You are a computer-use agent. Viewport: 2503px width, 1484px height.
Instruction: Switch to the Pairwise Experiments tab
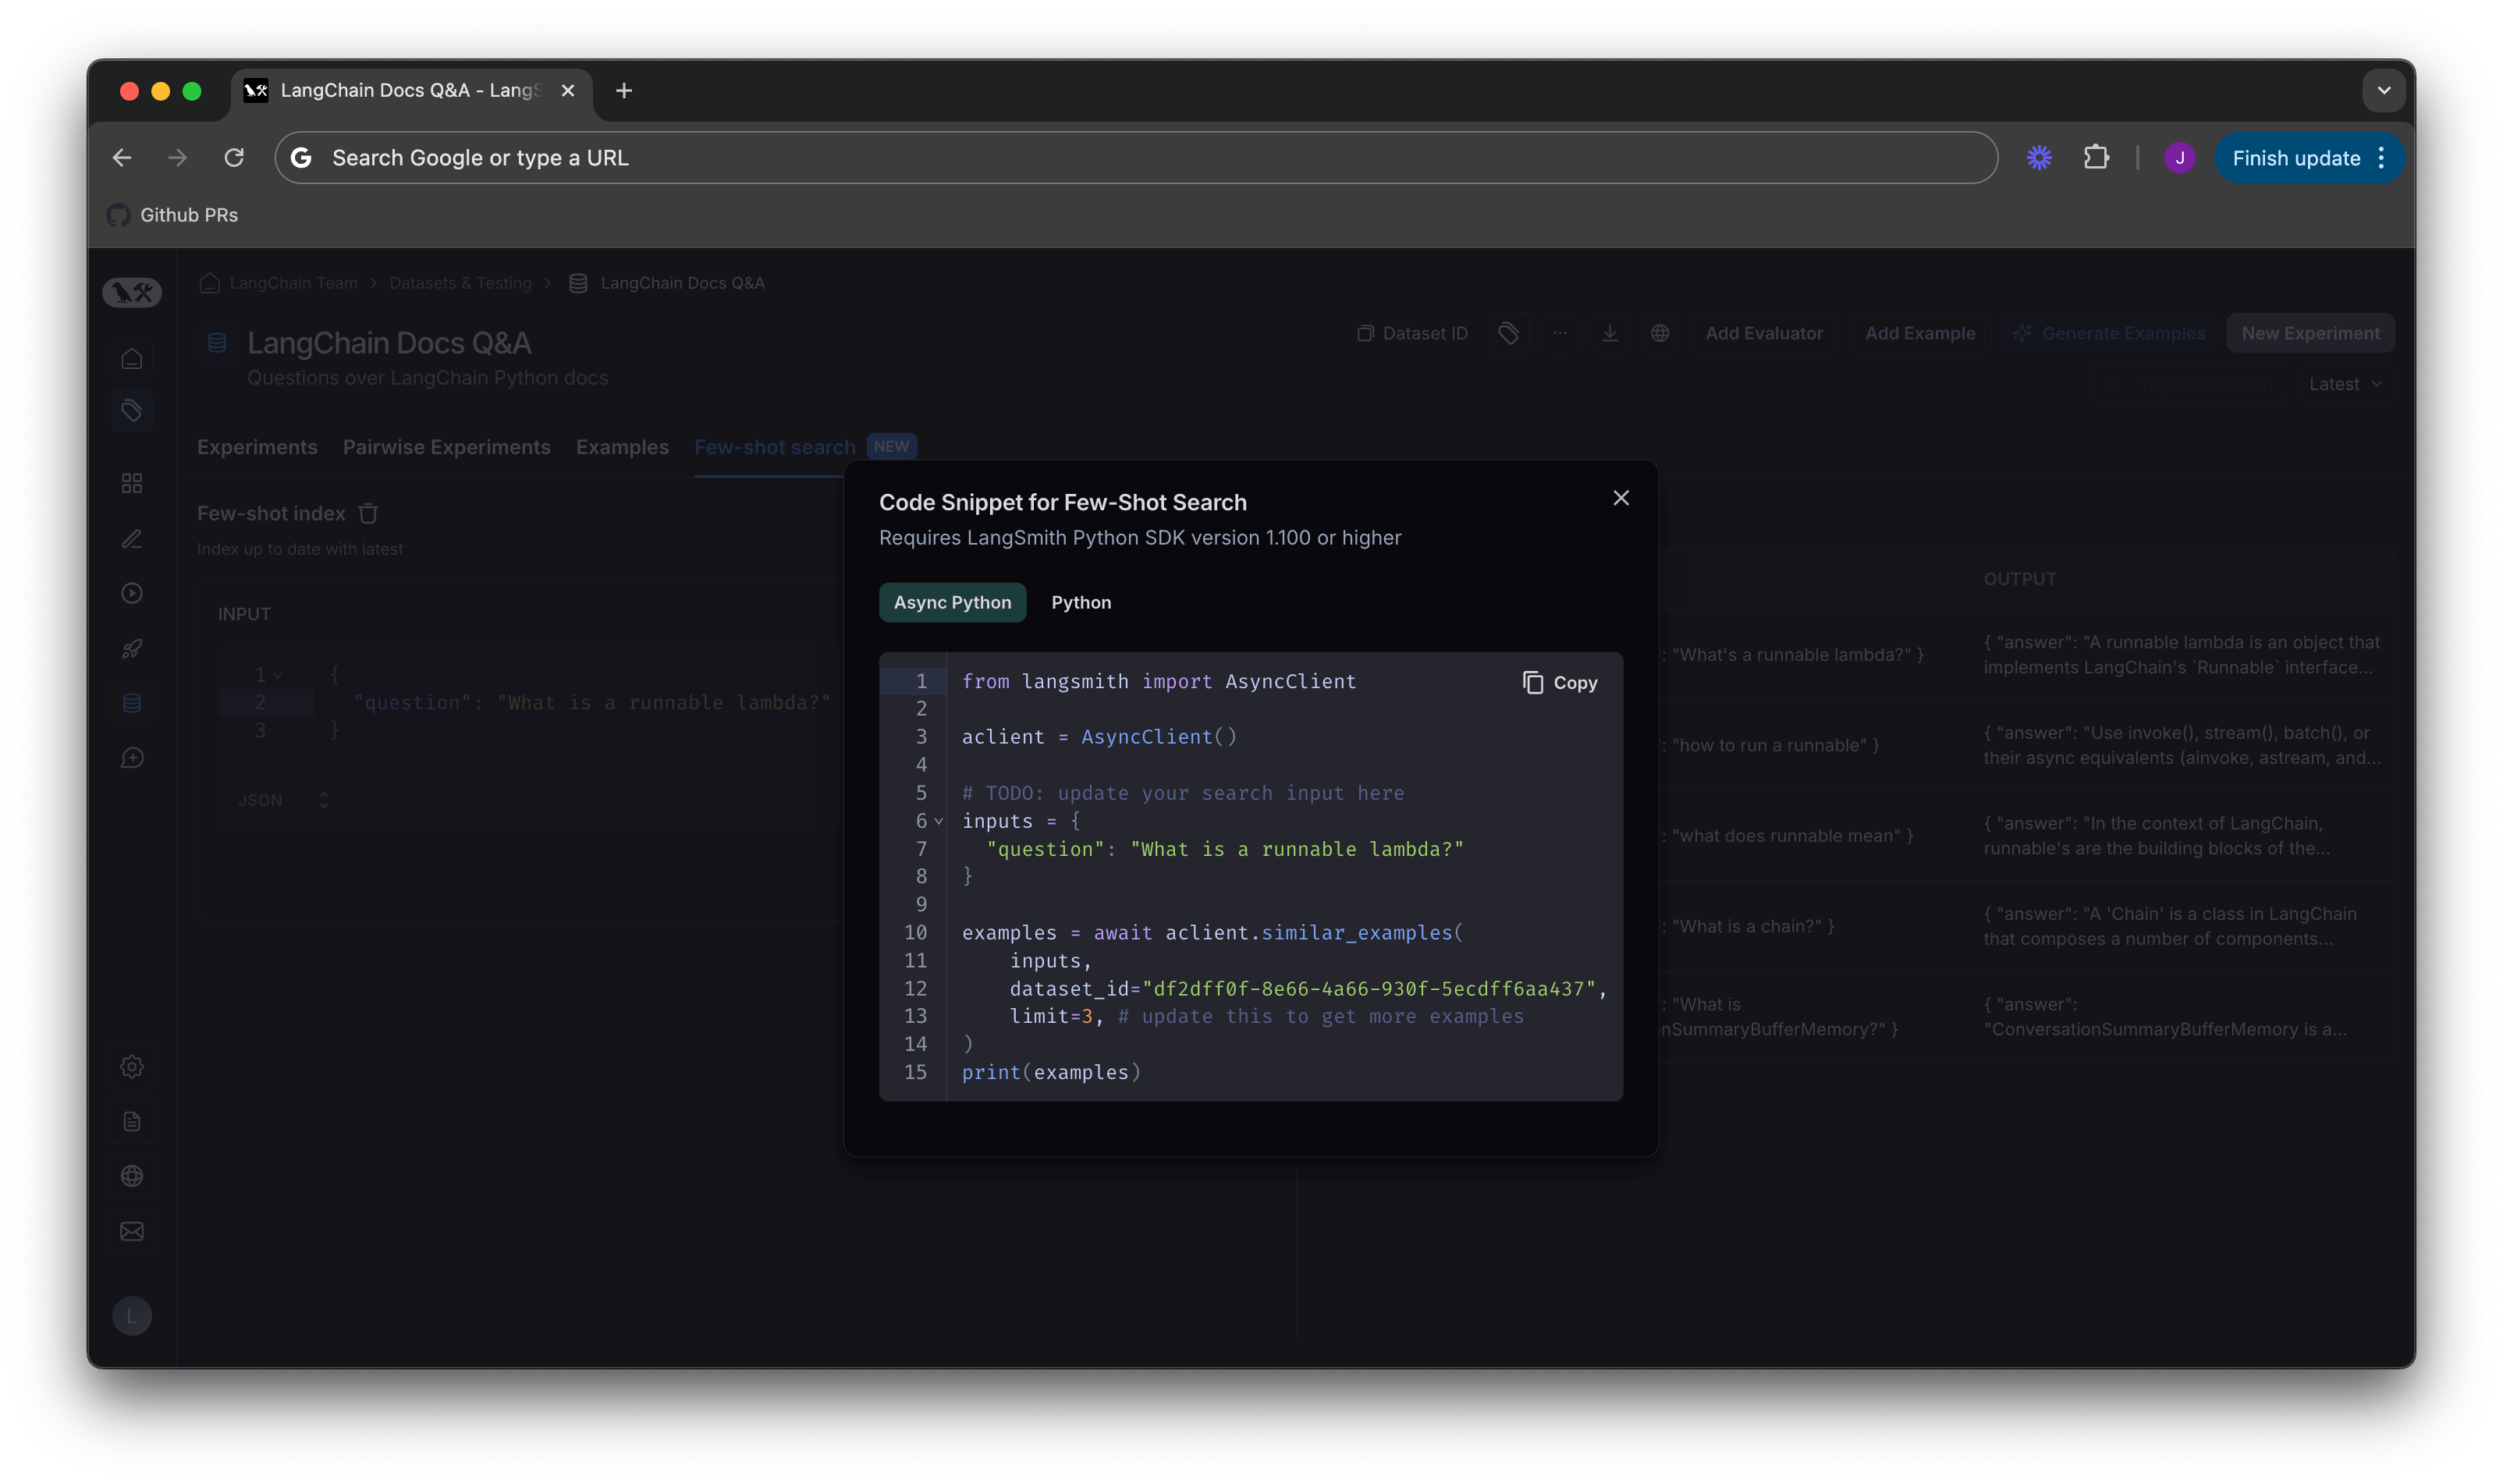[446, 447]
